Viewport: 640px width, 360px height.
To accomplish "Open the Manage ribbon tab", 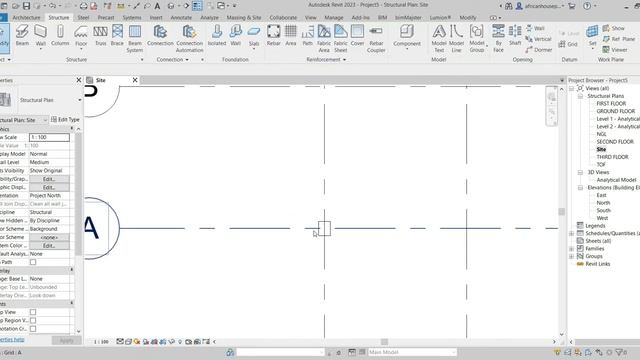I will pyautogui.click(x=333, y=18).
